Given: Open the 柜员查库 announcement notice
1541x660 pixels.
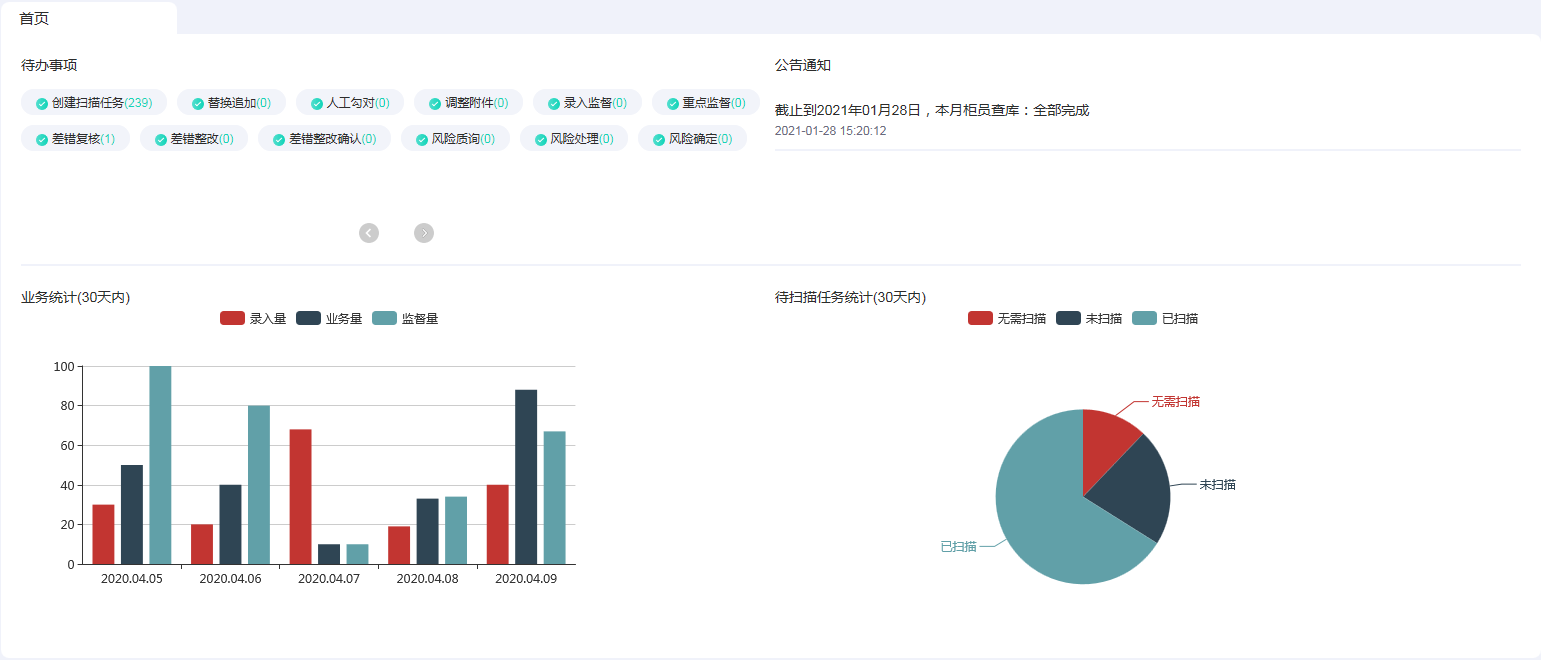Looking at the screenshot, I should point(931,110).
